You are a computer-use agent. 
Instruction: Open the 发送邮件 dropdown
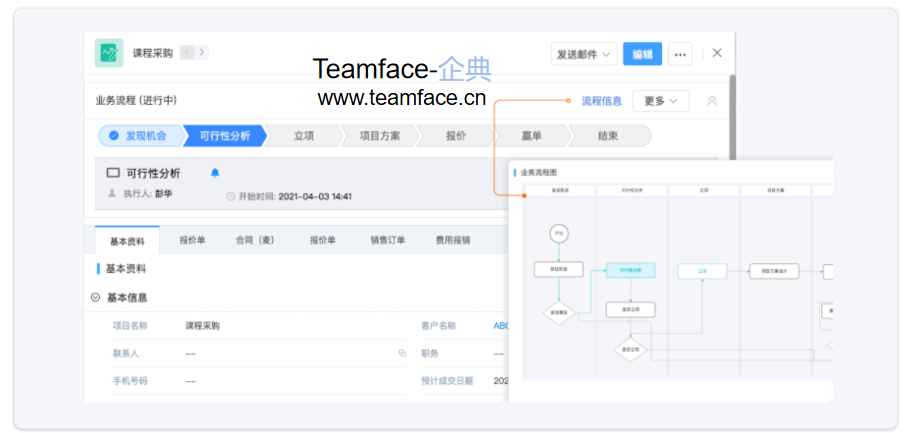(583, 54)
